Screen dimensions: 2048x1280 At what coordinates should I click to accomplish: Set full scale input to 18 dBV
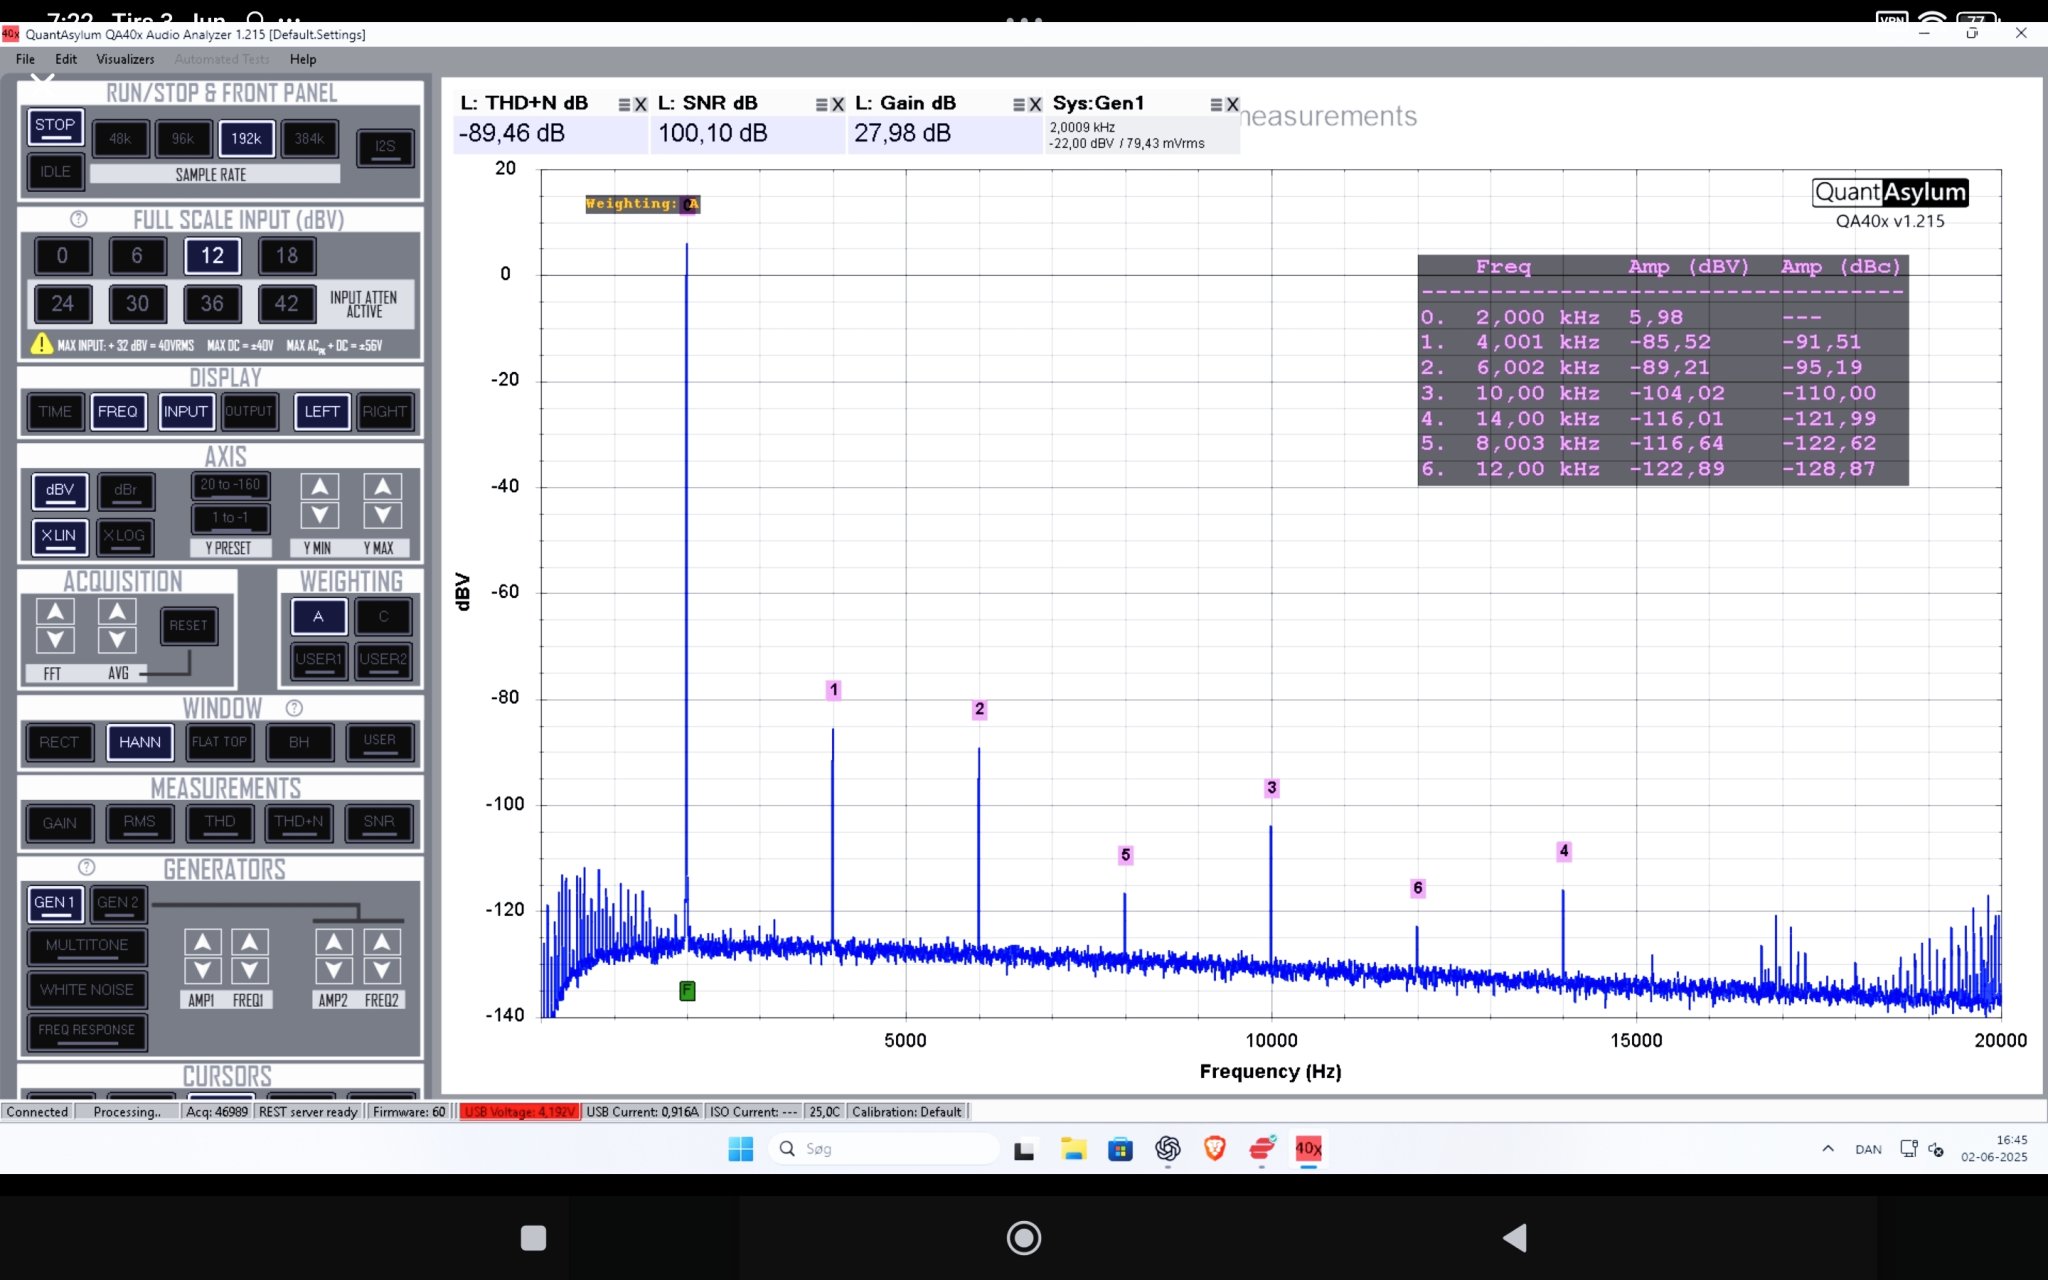[287, 256]
